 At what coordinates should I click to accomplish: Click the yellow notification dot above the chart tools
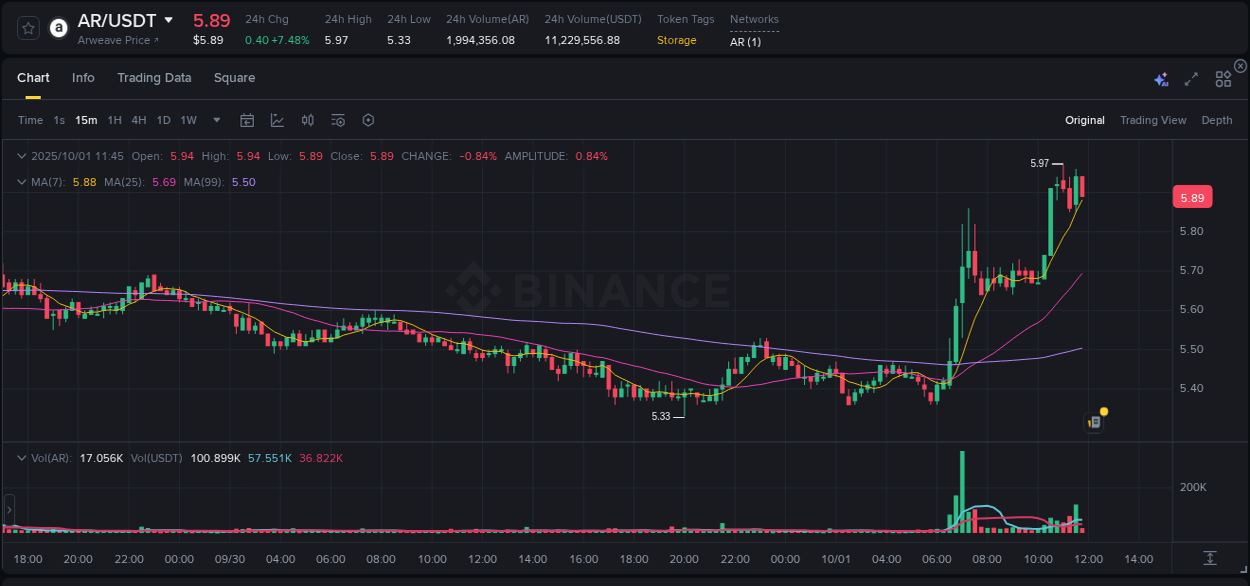point(1102,410)
